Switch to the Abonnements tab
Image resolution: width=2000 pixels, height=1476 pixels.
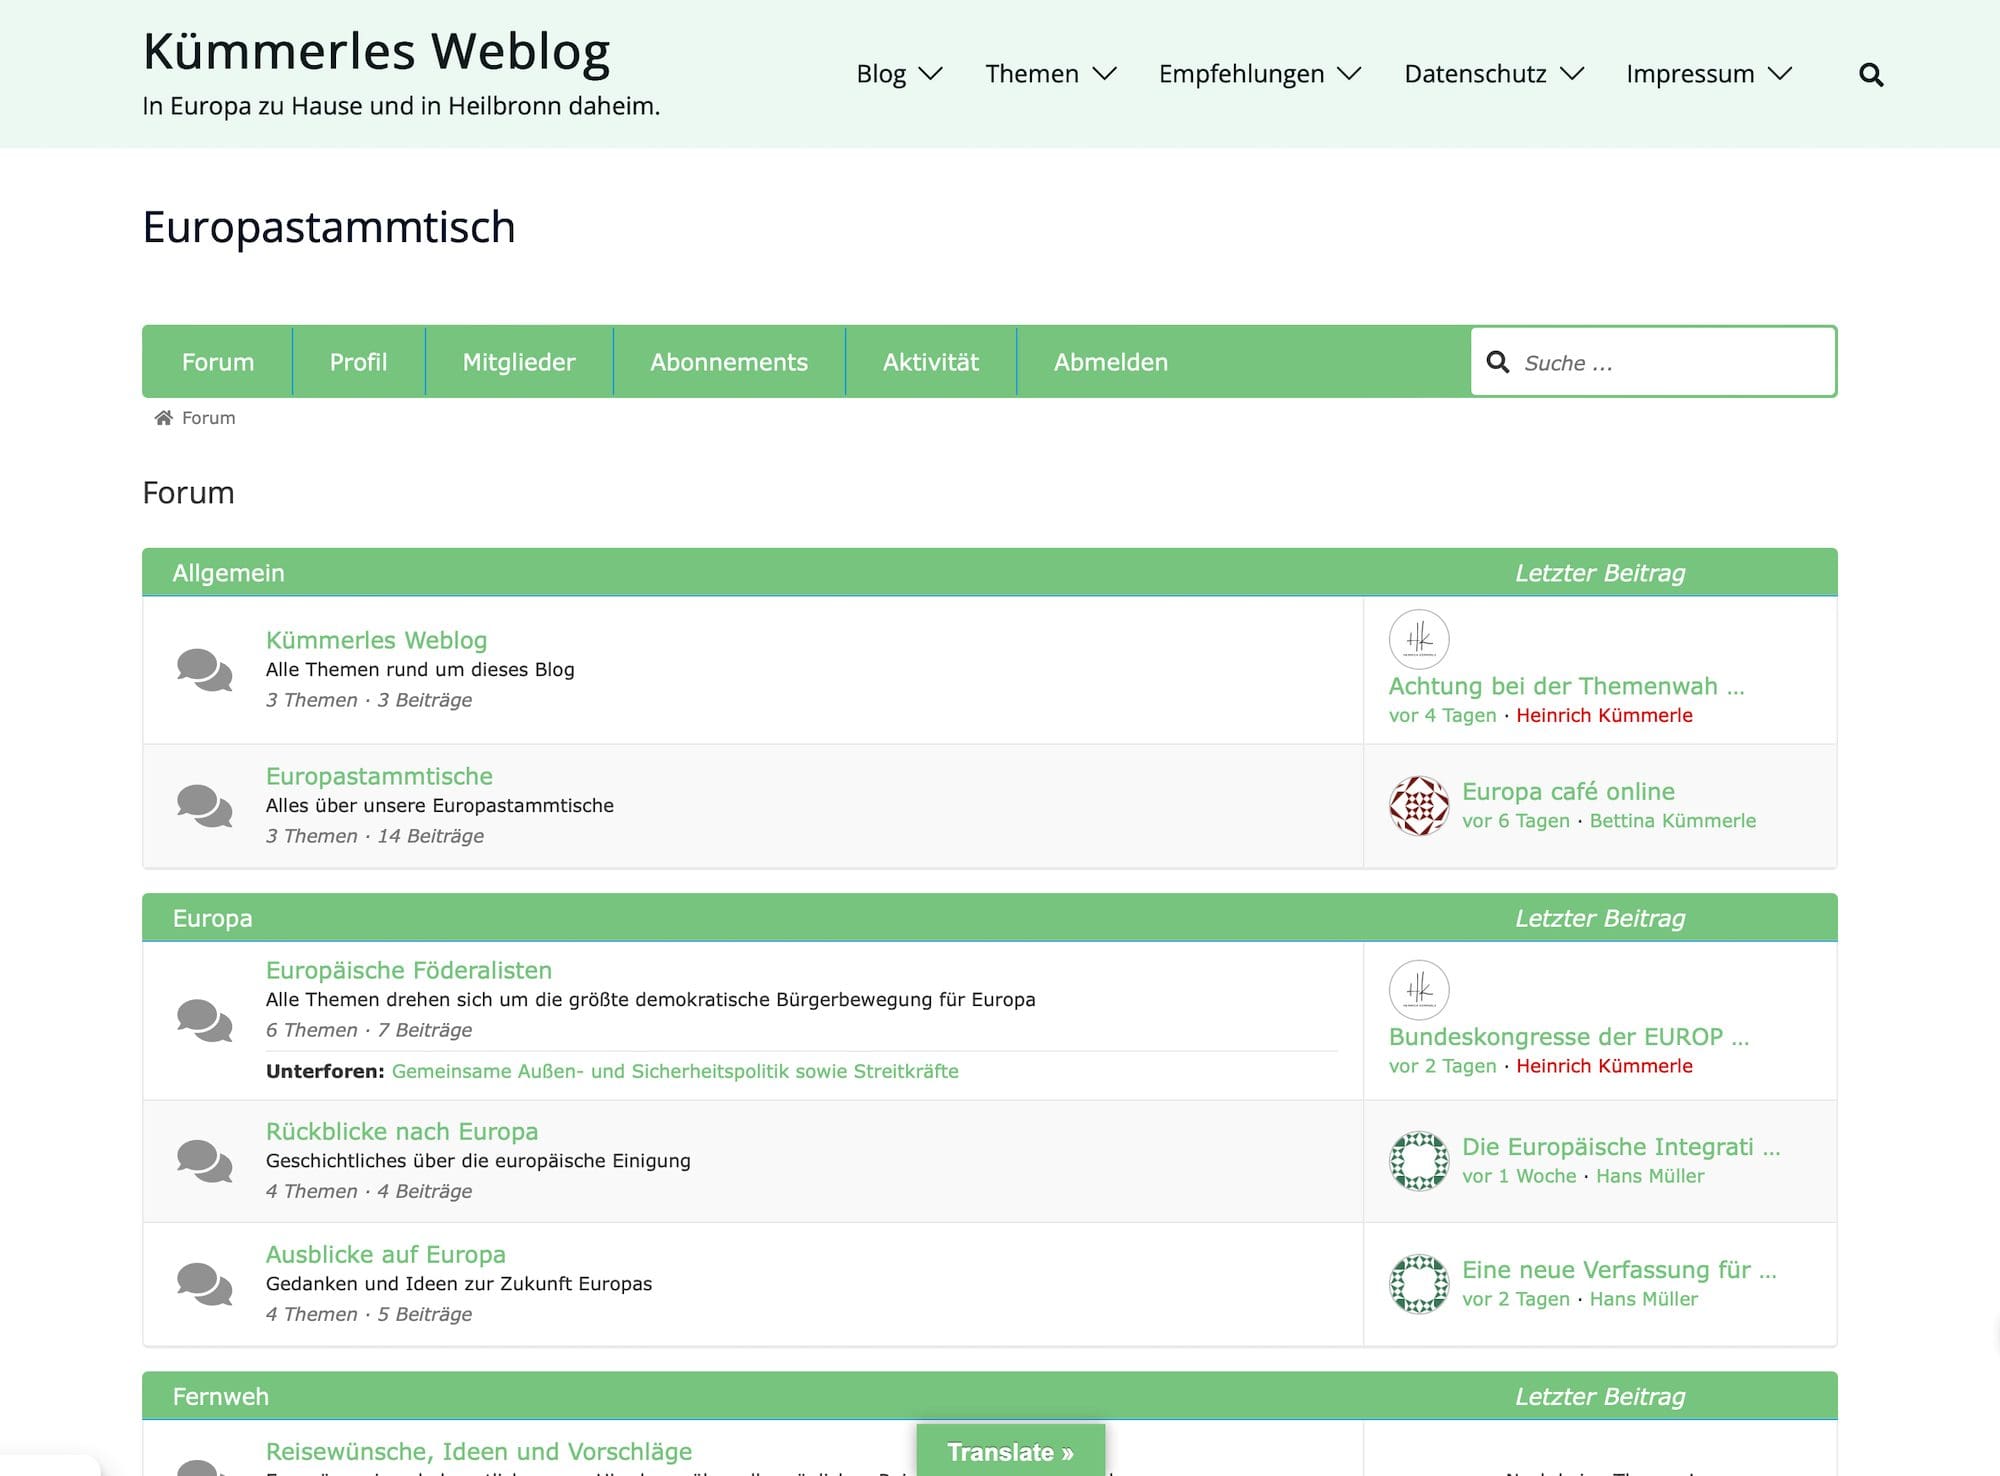point(729,362)
